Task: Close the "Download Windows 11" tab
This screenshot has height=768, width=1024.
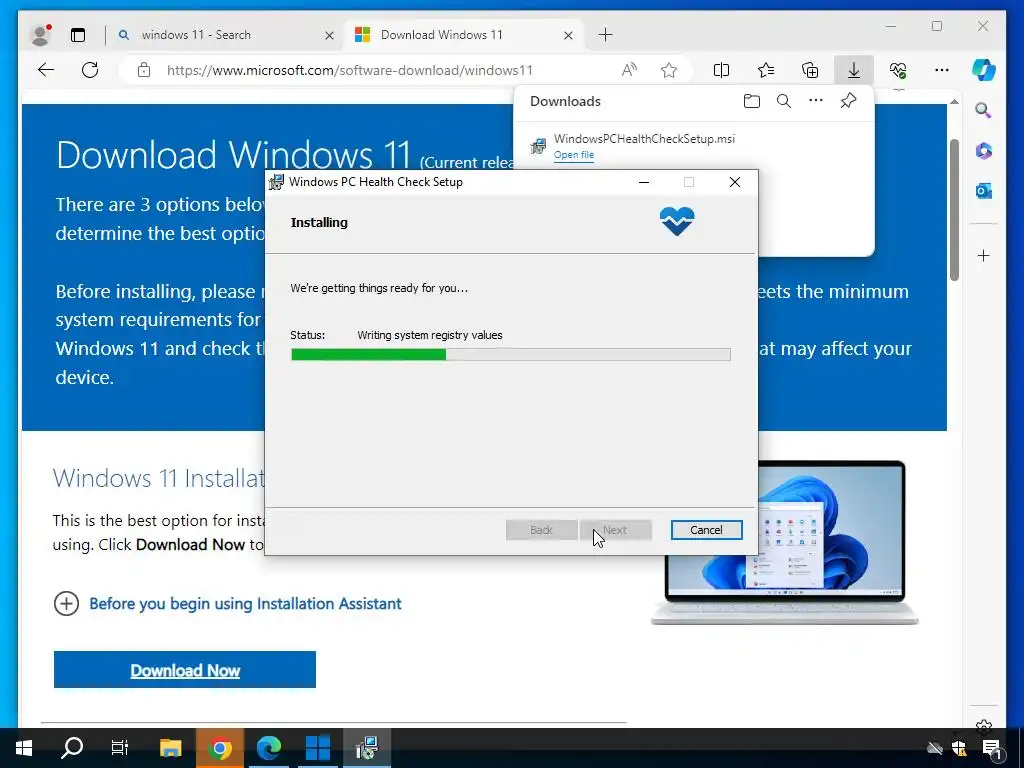Action: point(568,35)
